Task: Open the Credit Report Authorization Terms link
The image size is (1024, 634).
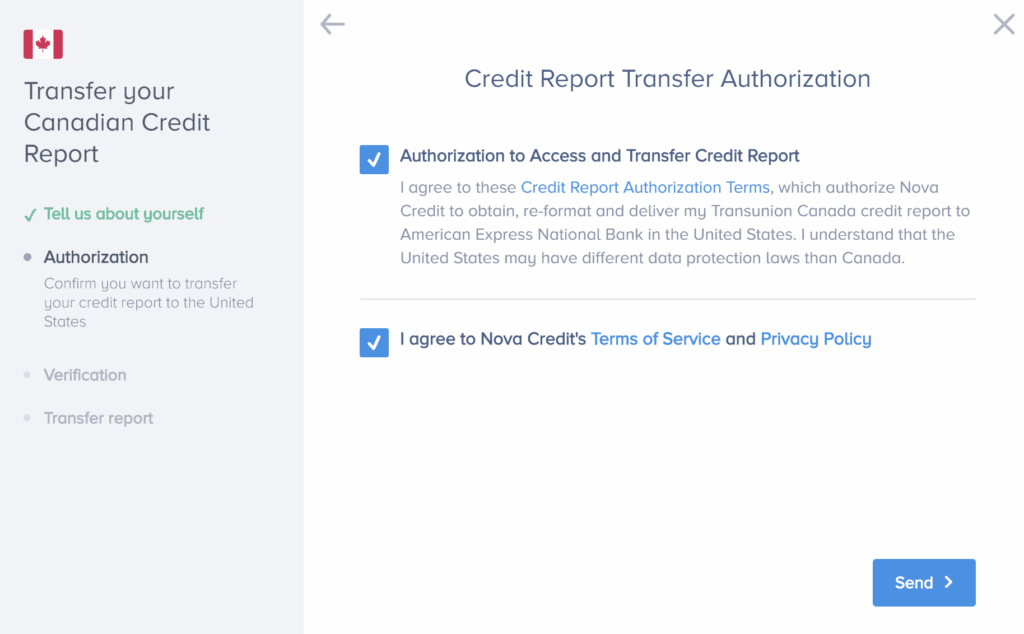Action: pos(646,187)
